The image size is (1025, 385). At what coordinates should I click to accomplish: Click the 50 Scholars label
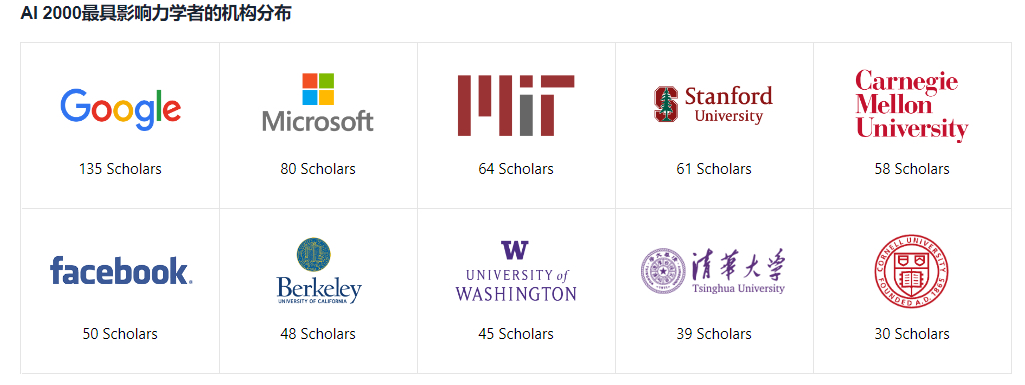tap(120, 333)
